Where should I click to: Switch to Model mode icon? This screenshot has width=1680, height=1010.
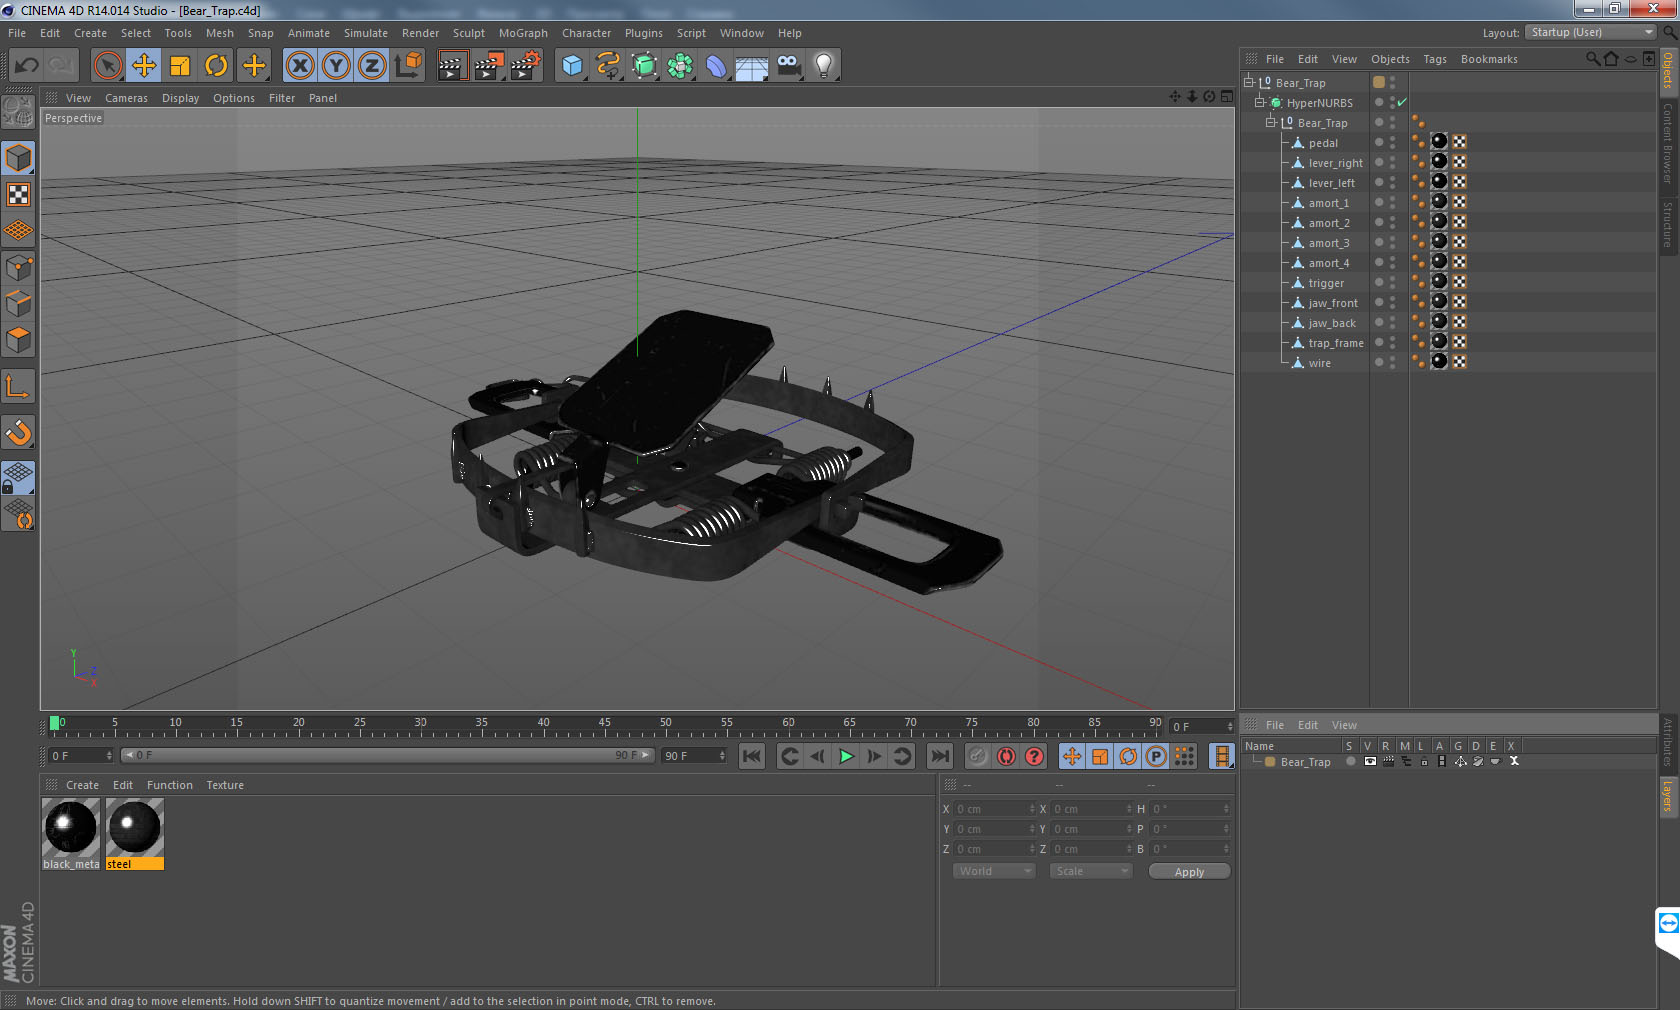(19, 158)
